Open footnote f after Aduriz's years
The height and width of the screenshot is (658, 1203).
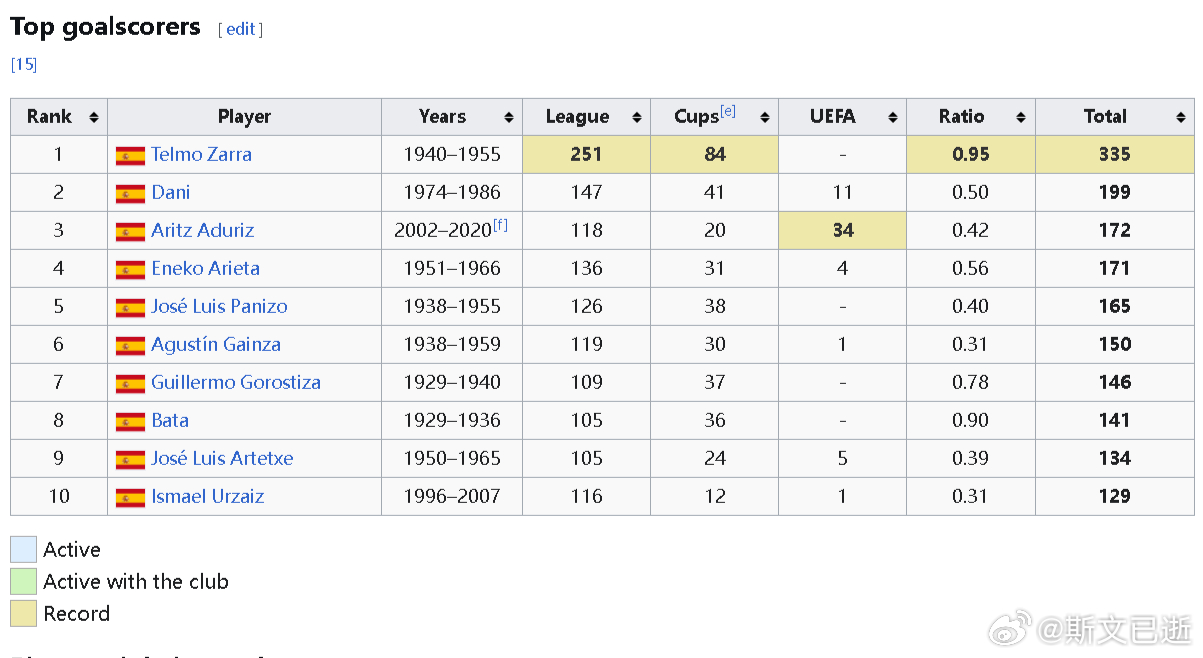[x=500, y=225]
